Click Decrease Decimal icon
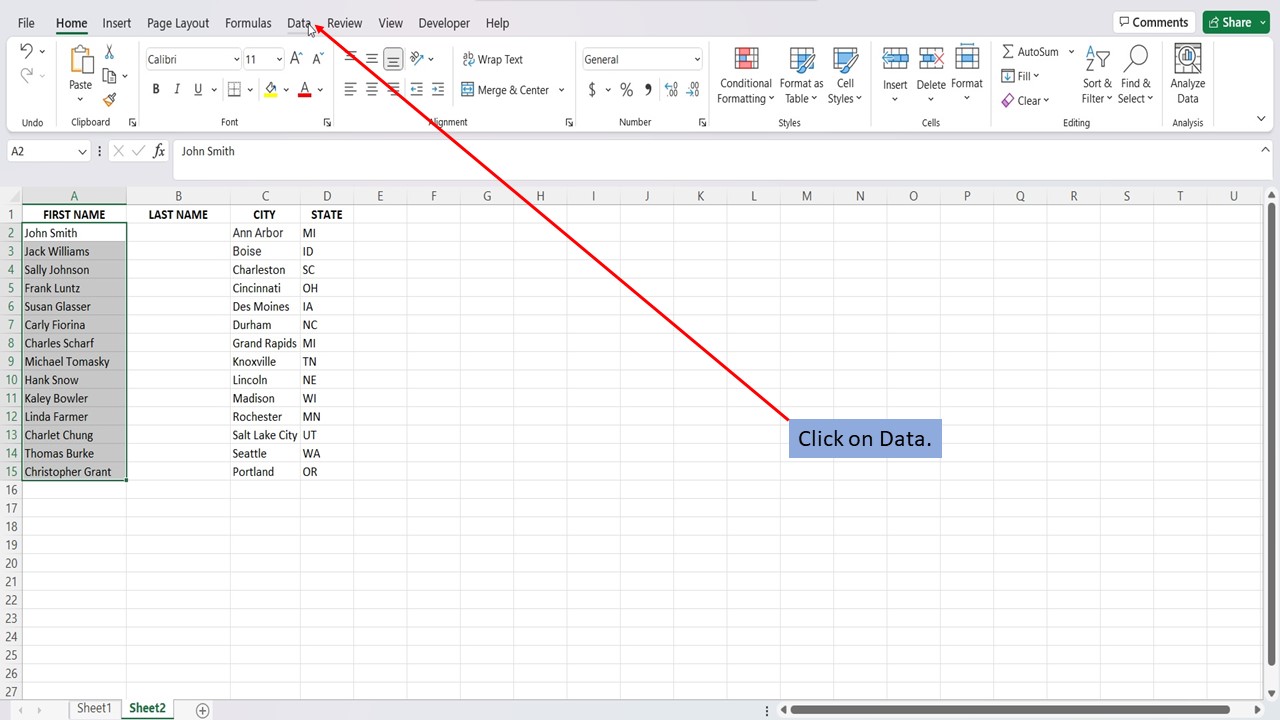Image resolution: width=1280 pixels, height=720 pixels. tap(692, 90)
